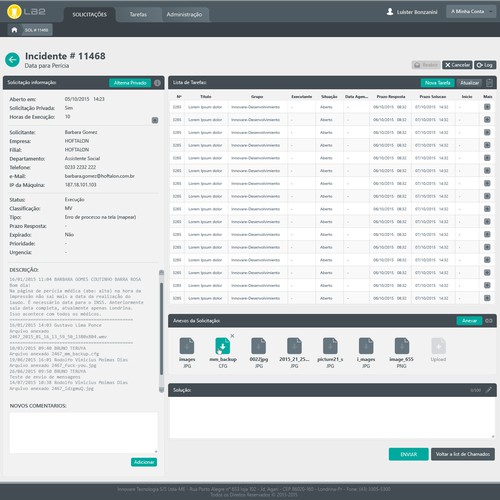Download the mm_backup CFG attachment
The width and height of the screenshot is (500, 500).
point(223,346)
